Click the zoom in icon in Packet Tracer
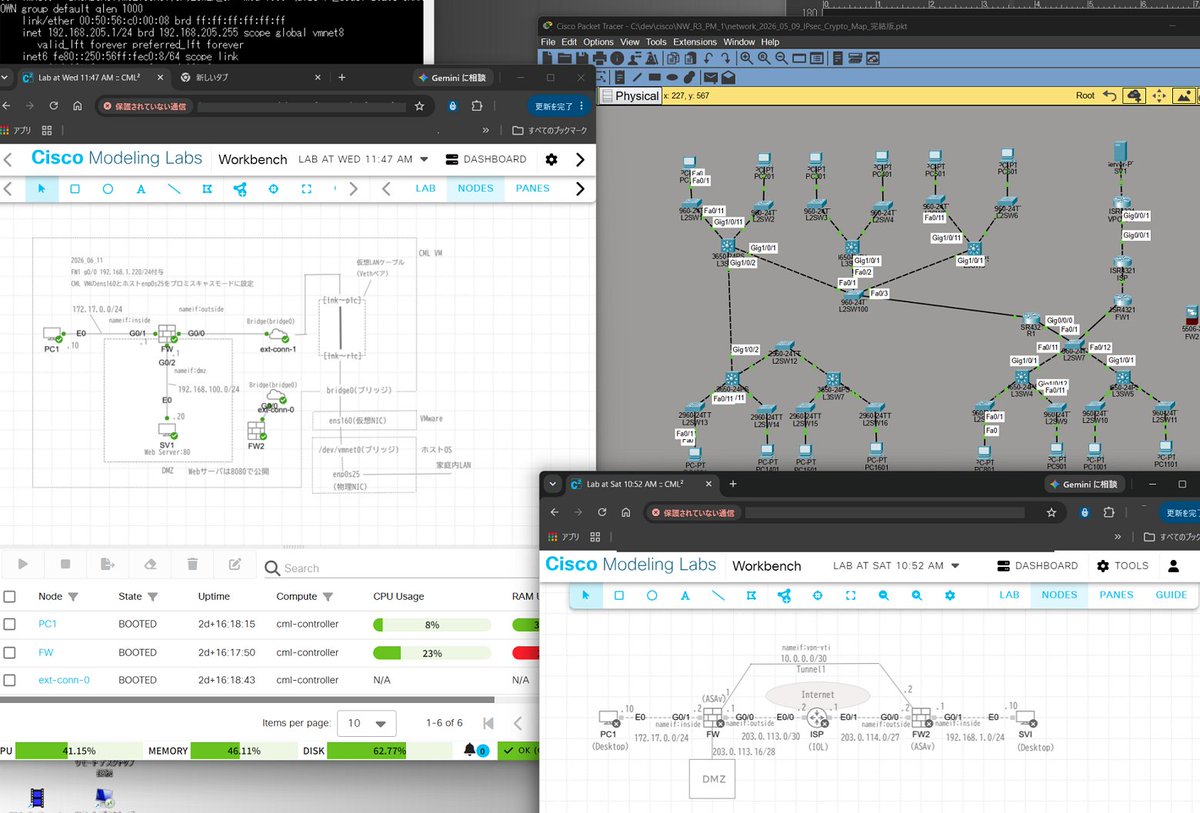The width and height of the screenshot is (1200, 813). 747,59
